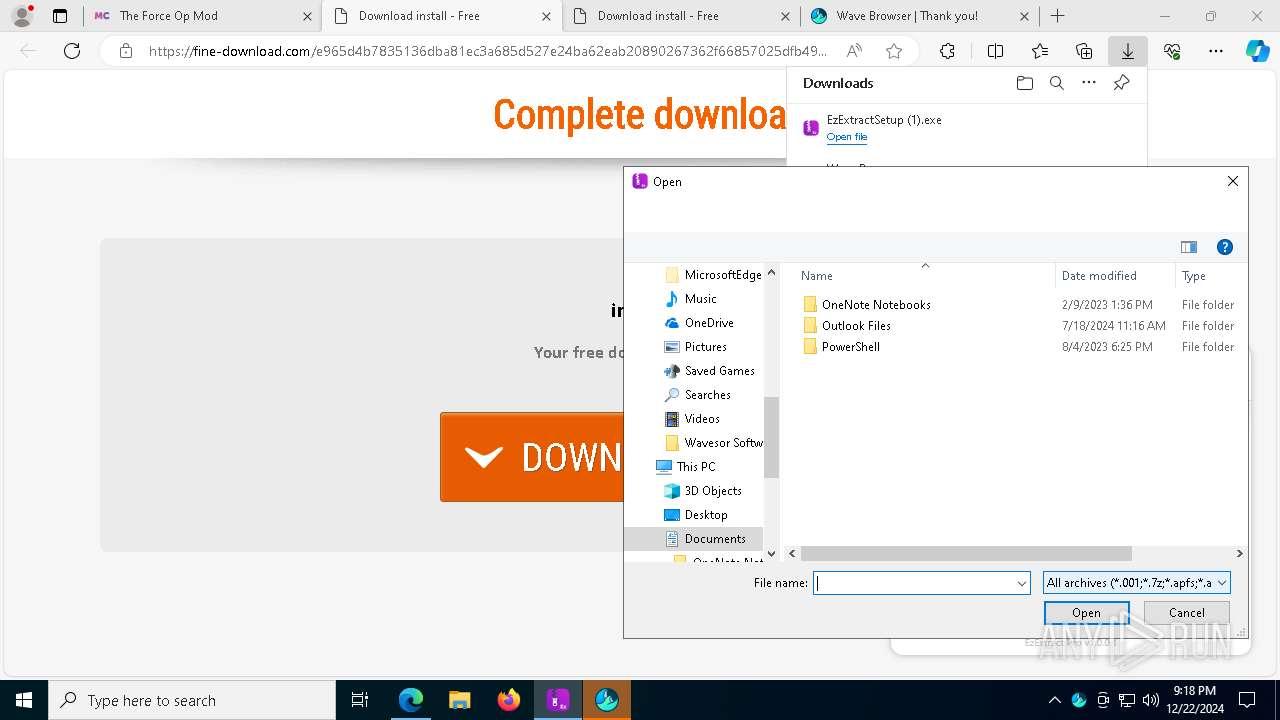Click the horizontal scrollbar in file list
Image resolution: width=1280 pixels, height=720 pixels.
pos(966,553)
